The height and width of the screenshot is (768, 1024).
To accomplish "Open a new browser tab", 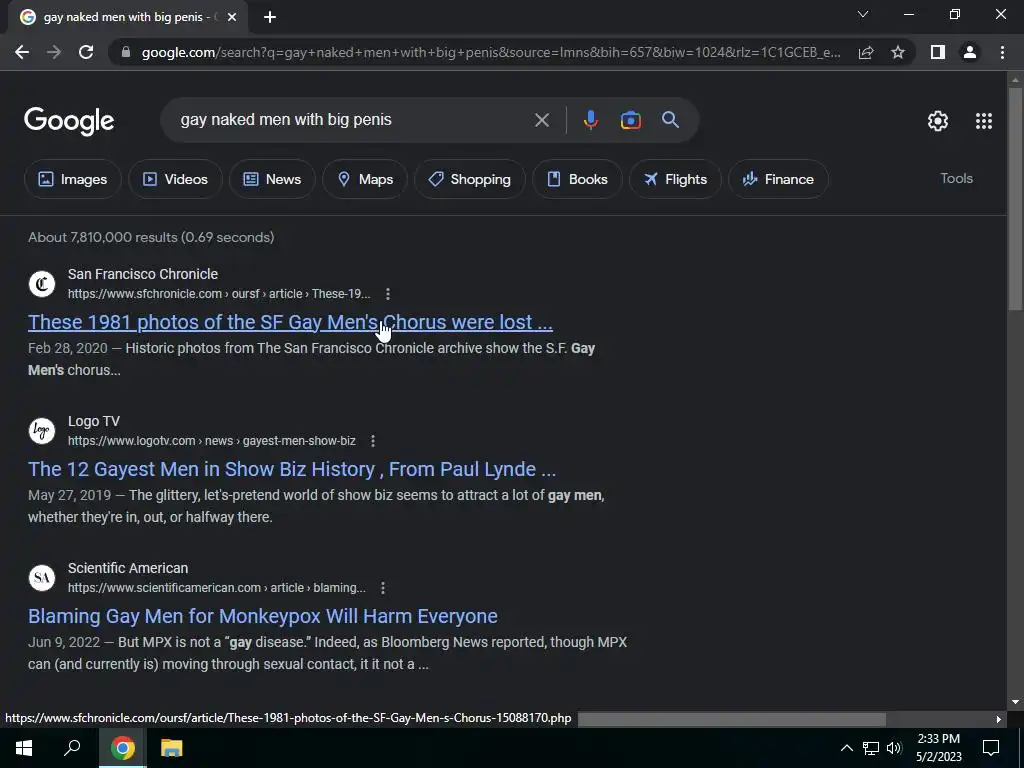I will [x=270, y=17].
